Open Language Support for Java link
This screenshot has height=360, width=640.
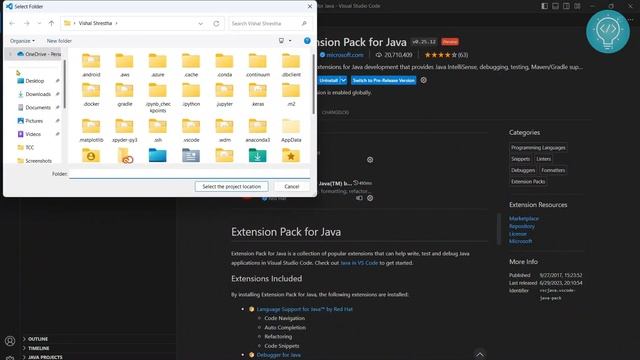tap(304, 309)
